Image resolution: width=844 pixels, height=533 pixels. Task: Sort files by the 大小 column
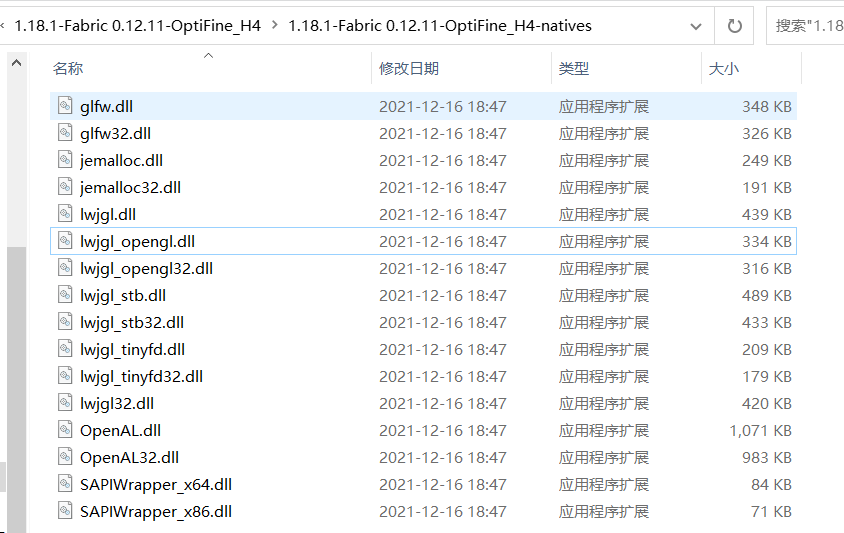724,68
